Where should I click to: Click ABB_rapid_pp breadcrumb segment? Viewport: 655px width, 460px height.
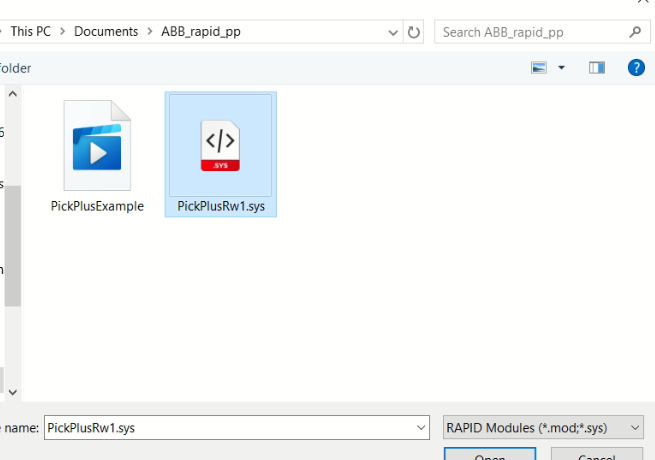point(201,32)
